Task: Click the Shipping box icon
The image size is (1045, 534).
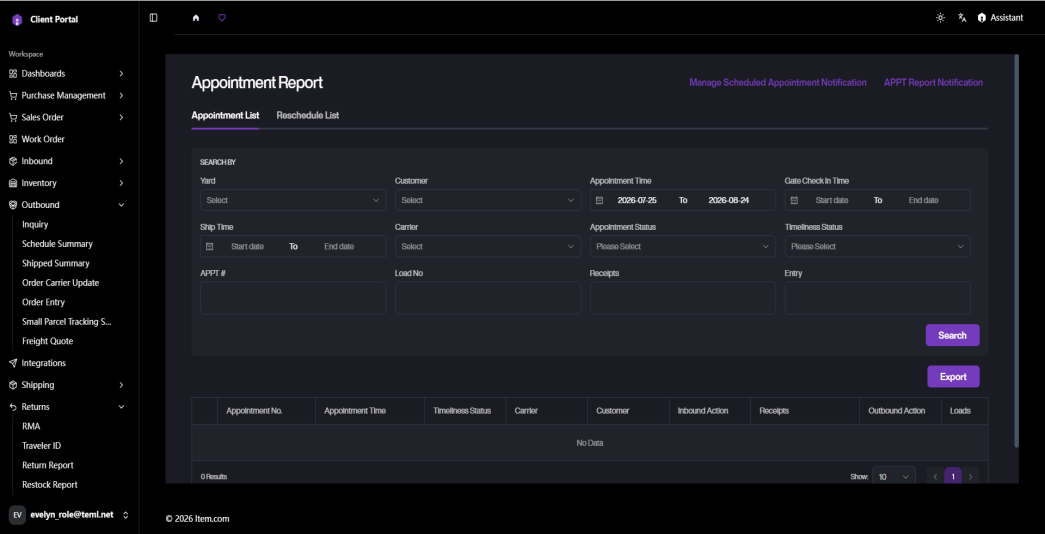Action: pos(13,385)
